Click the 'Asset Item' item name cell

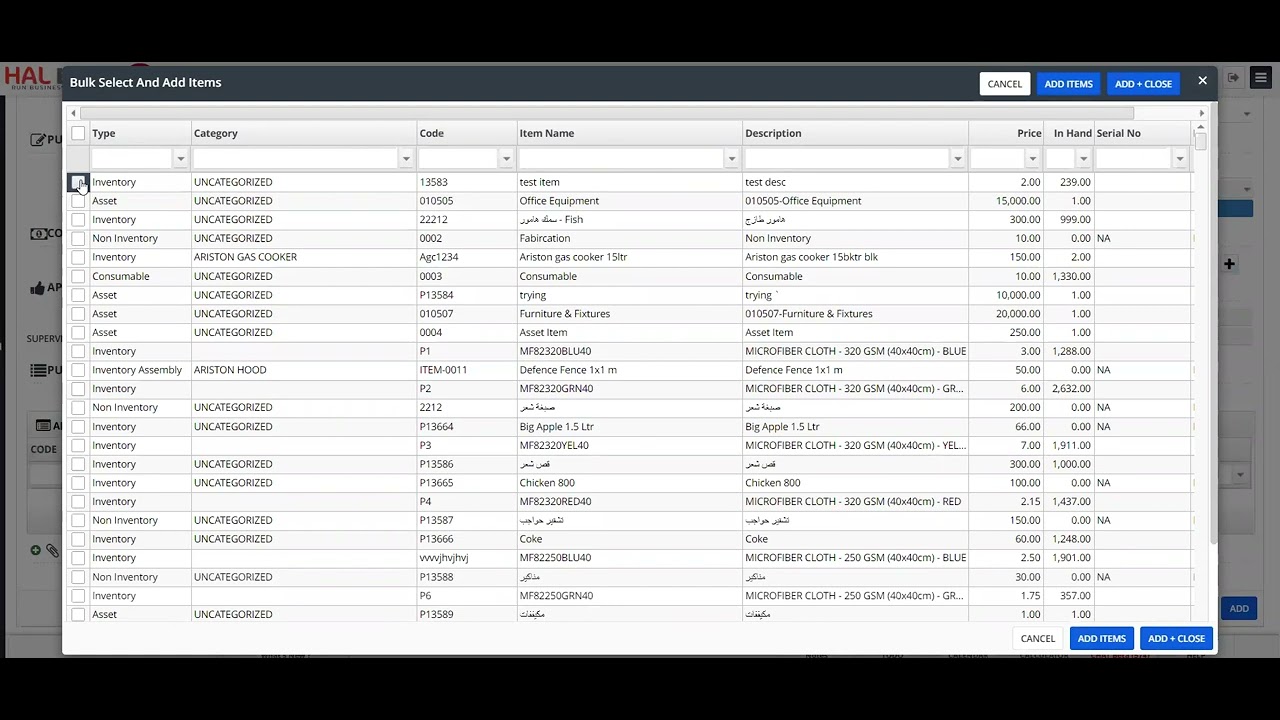630,333
